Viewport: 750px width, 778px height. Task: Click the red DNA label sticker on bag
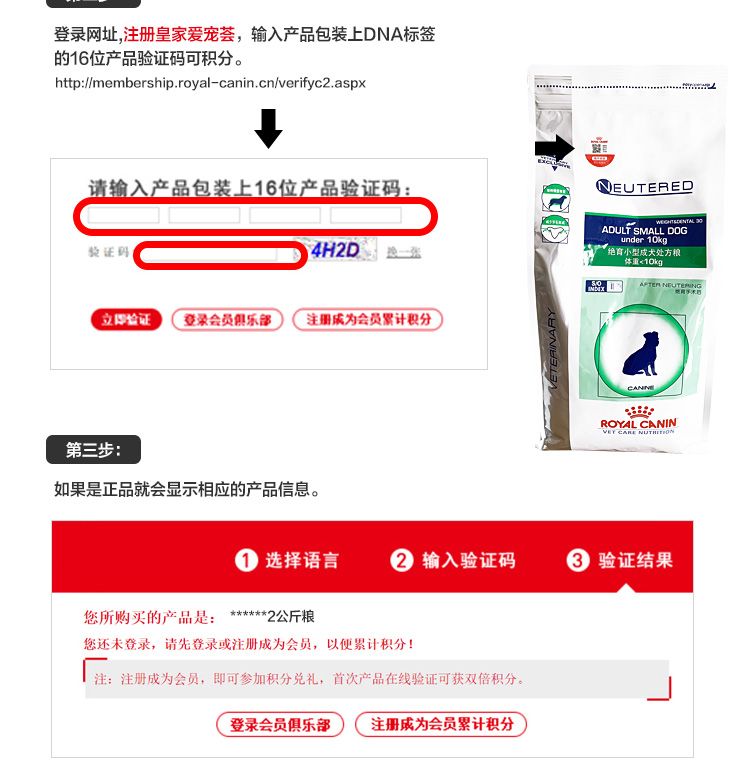(x=600, y=152)
